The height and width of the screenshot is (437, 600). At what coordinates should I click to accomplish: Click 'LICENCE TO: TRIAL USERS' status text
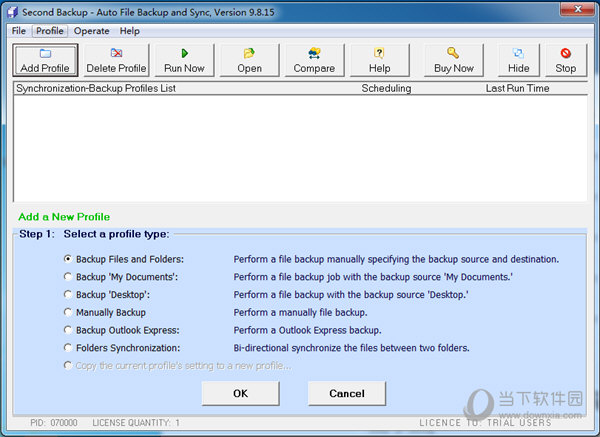[x=485, y=423]
